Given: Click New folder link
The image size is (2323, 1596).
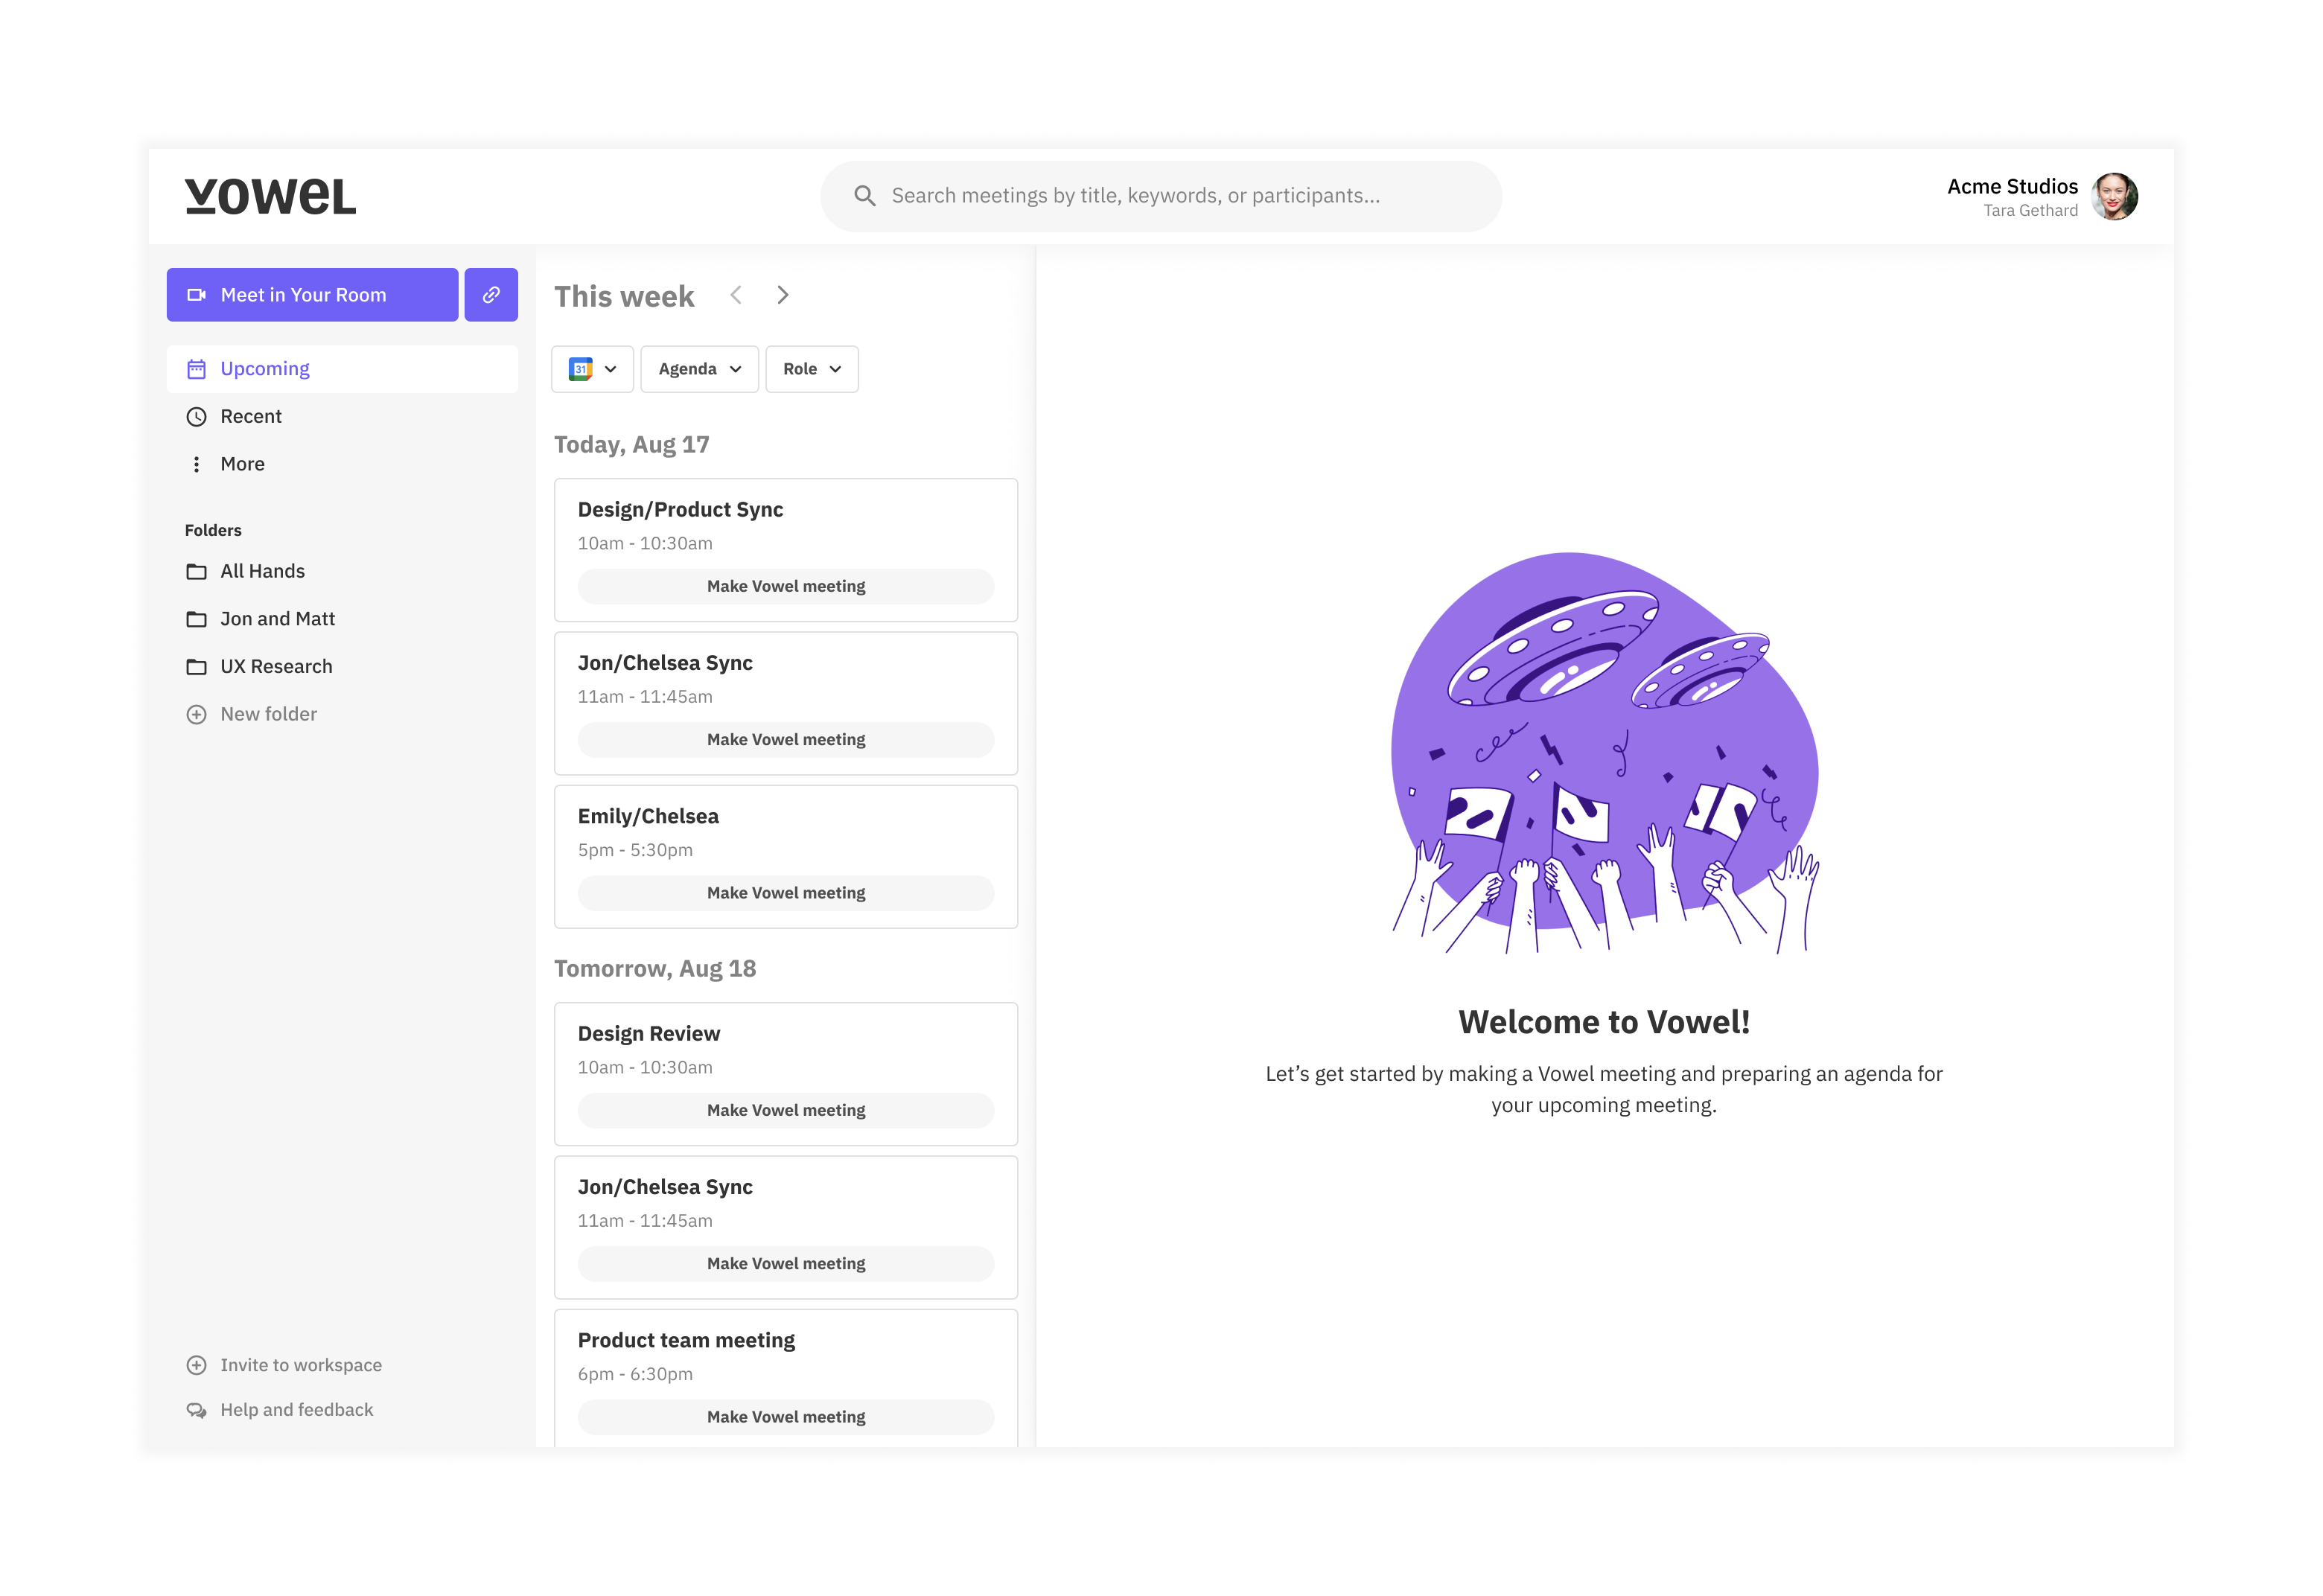Looking at the screenshot, I should [x=268, y=714].
